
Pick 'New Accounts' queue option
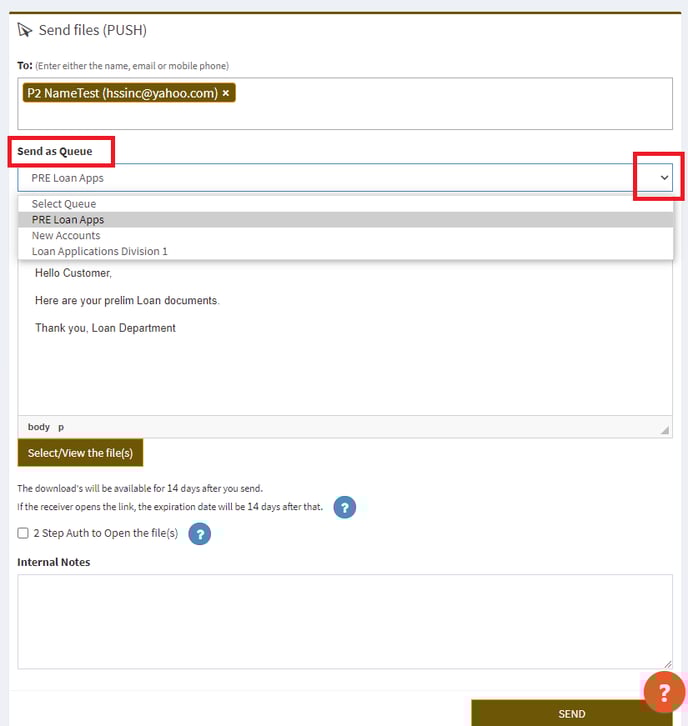(66, 236)
